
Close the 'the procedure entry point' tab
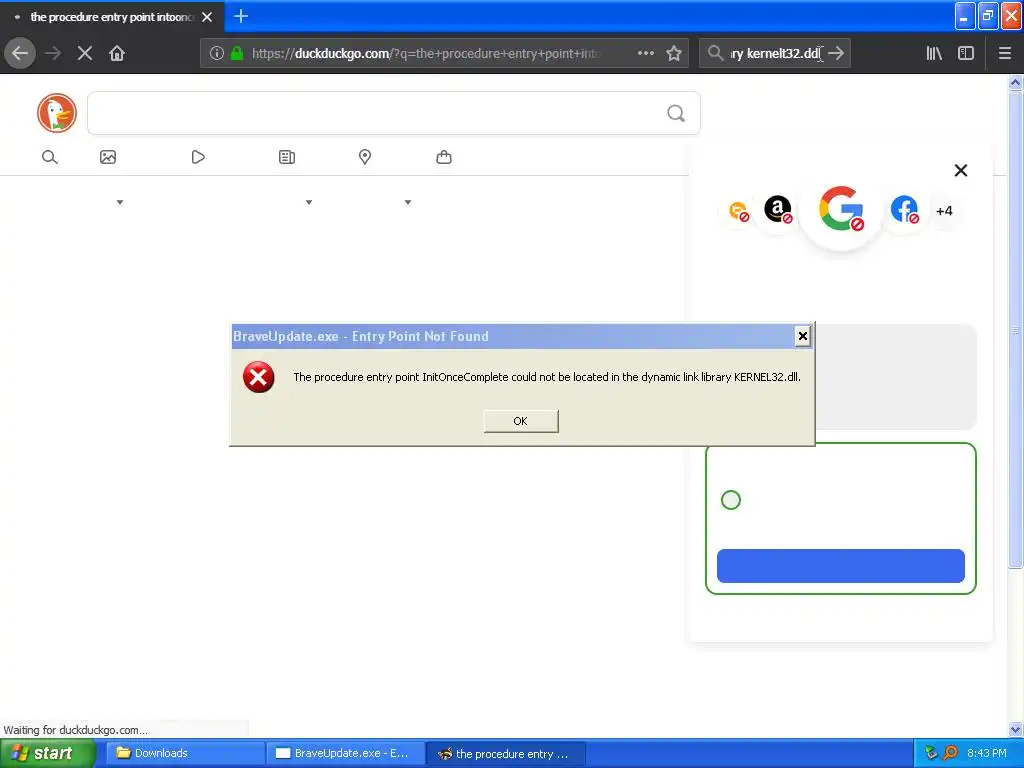207,16
